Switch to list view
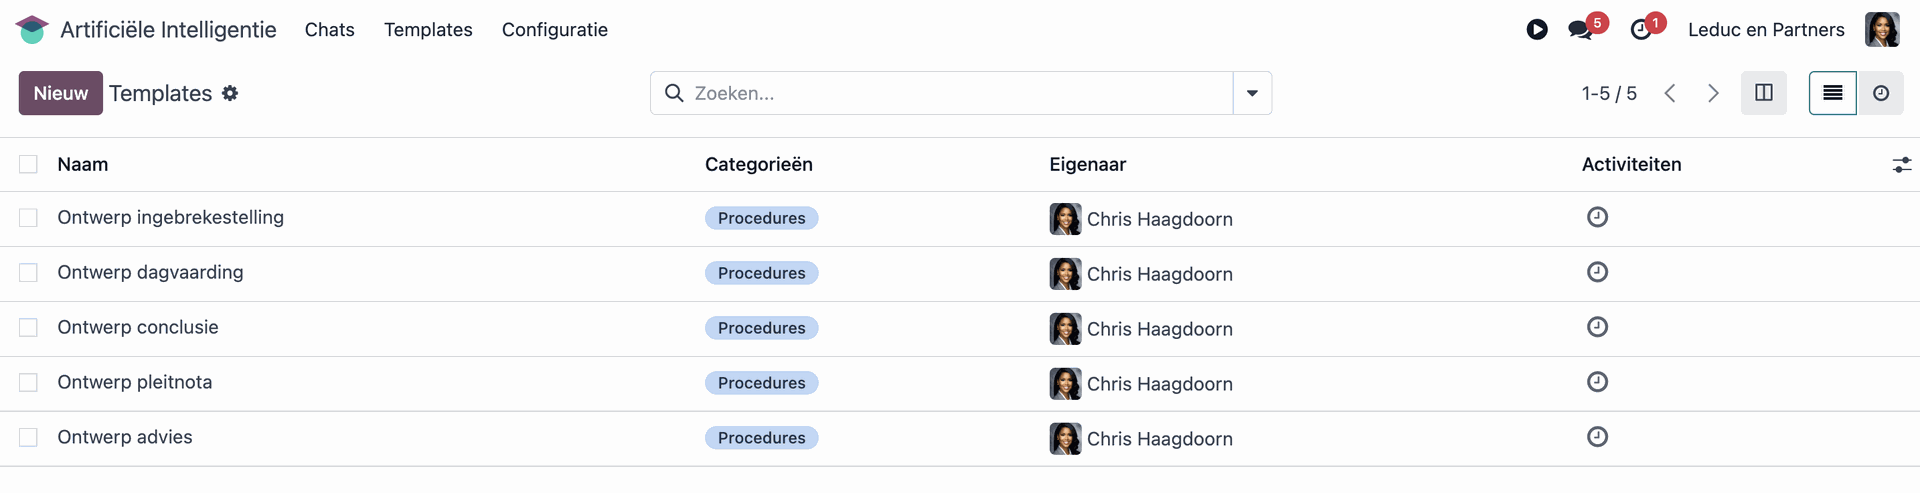 pyautogui.click(x=1832, y=93)
